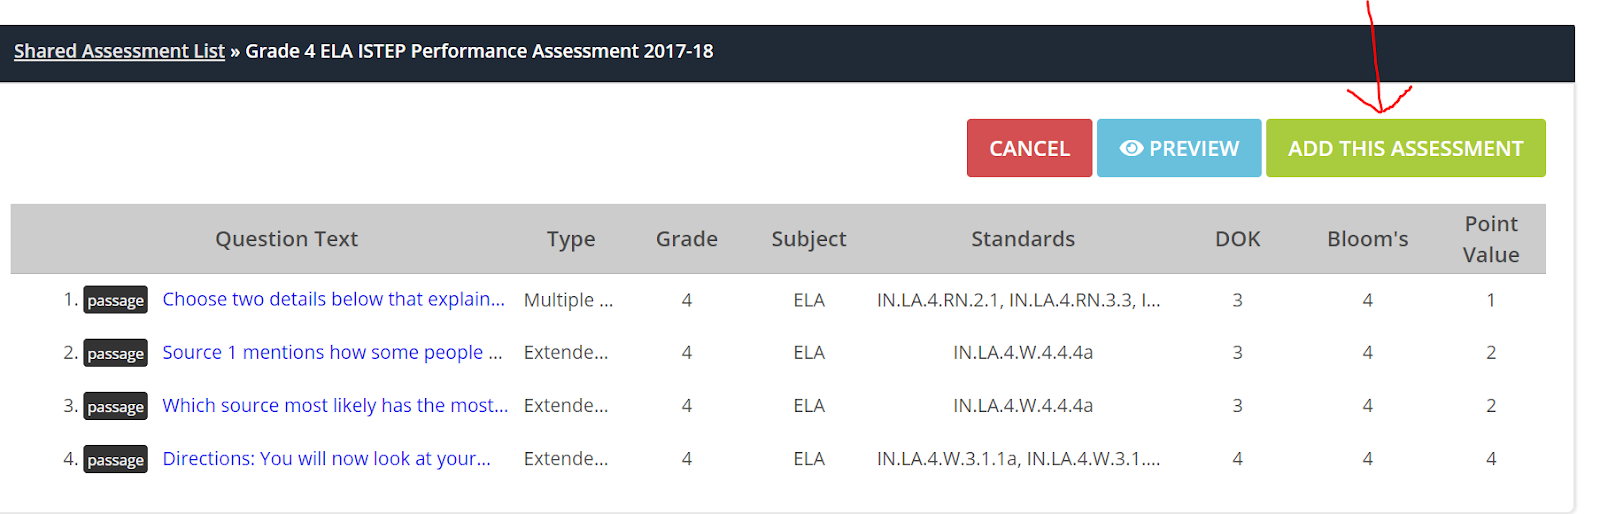Click the passage tag for question 1
The width and height of the screenshot is (1600, 514).
(115, 300)
